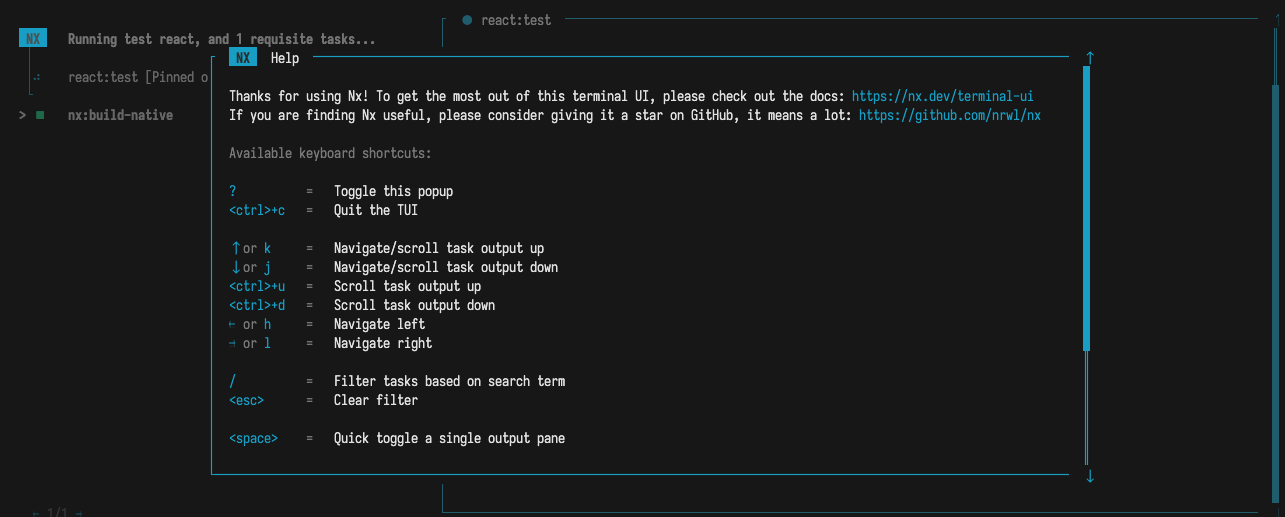Click the down arrow below the Help scrollbar
The width and height of the screenshot is (1285, 517).
click(x=1089, y=477)
